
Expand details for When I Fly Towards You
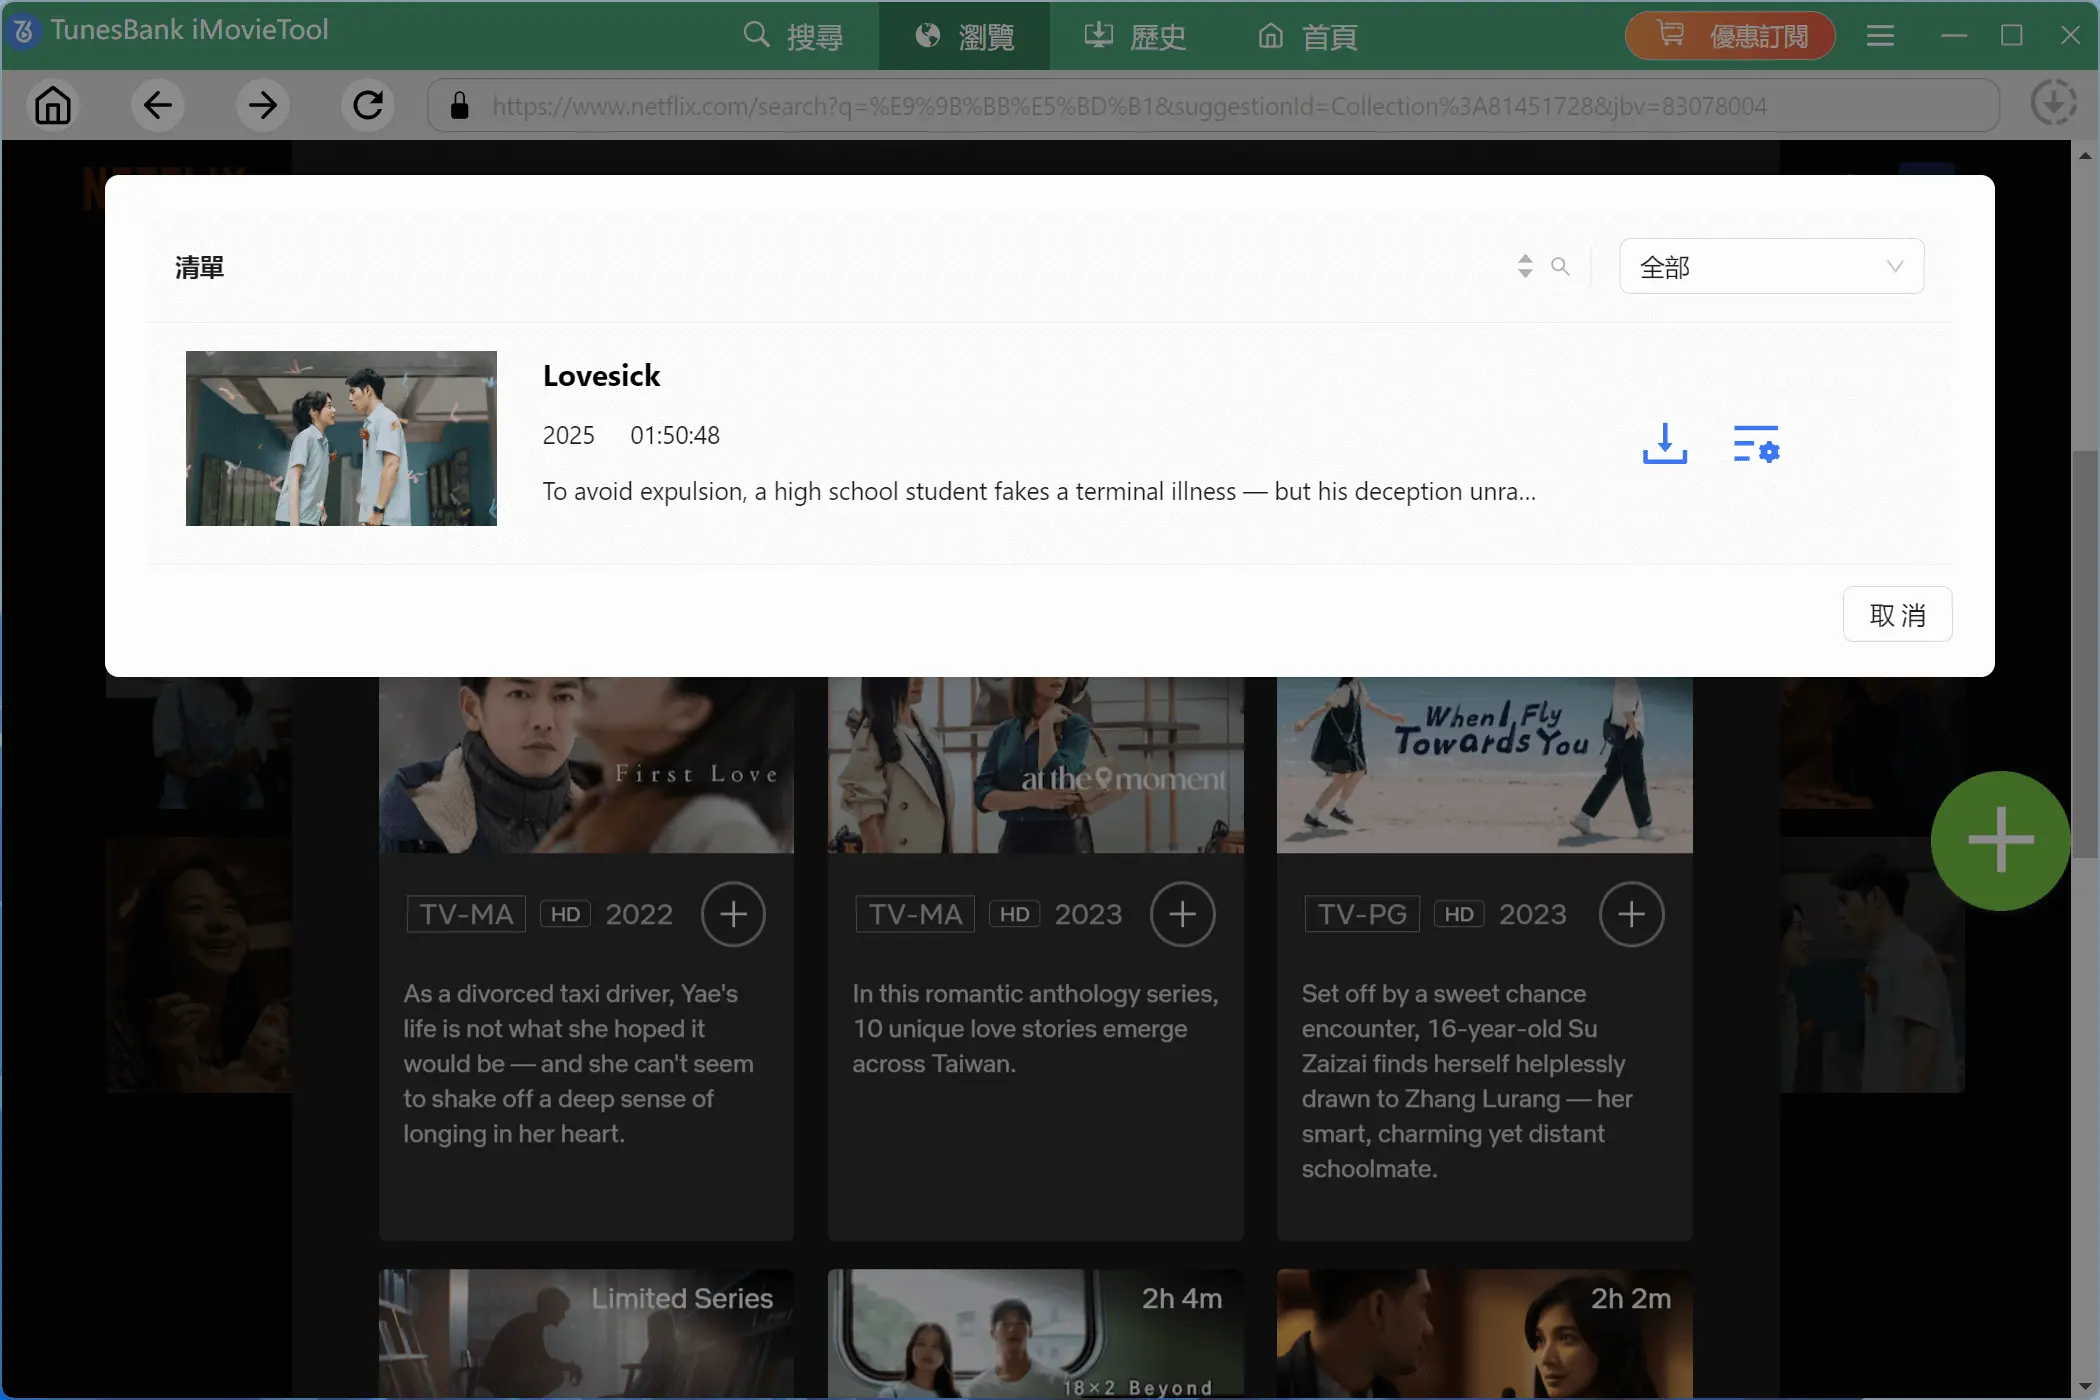(x=1632, y=913)
